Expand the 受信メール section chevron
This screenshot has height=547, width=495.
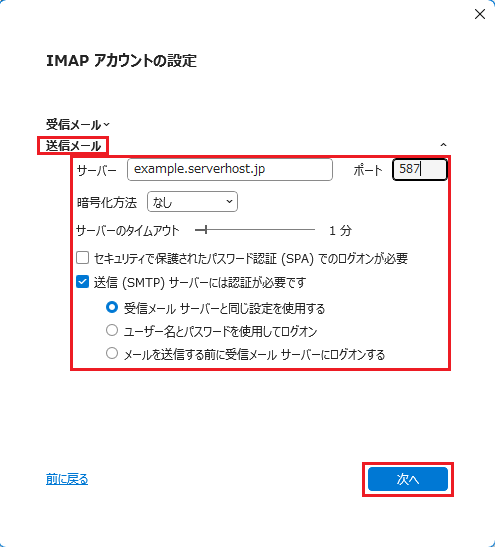tap(107, 125)
